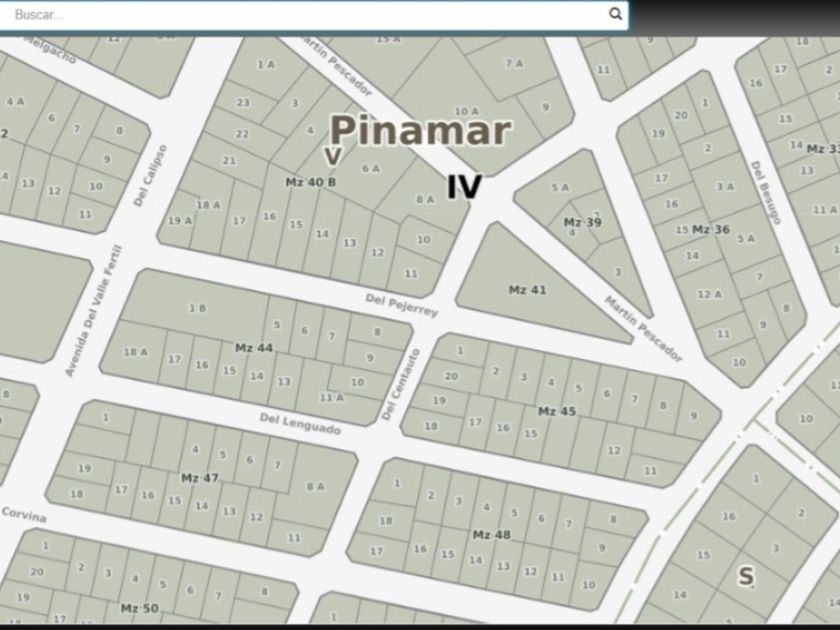The image size is (840, 630).
Task: Select lot 3 in Mz 39
Action: click(618, 272)
